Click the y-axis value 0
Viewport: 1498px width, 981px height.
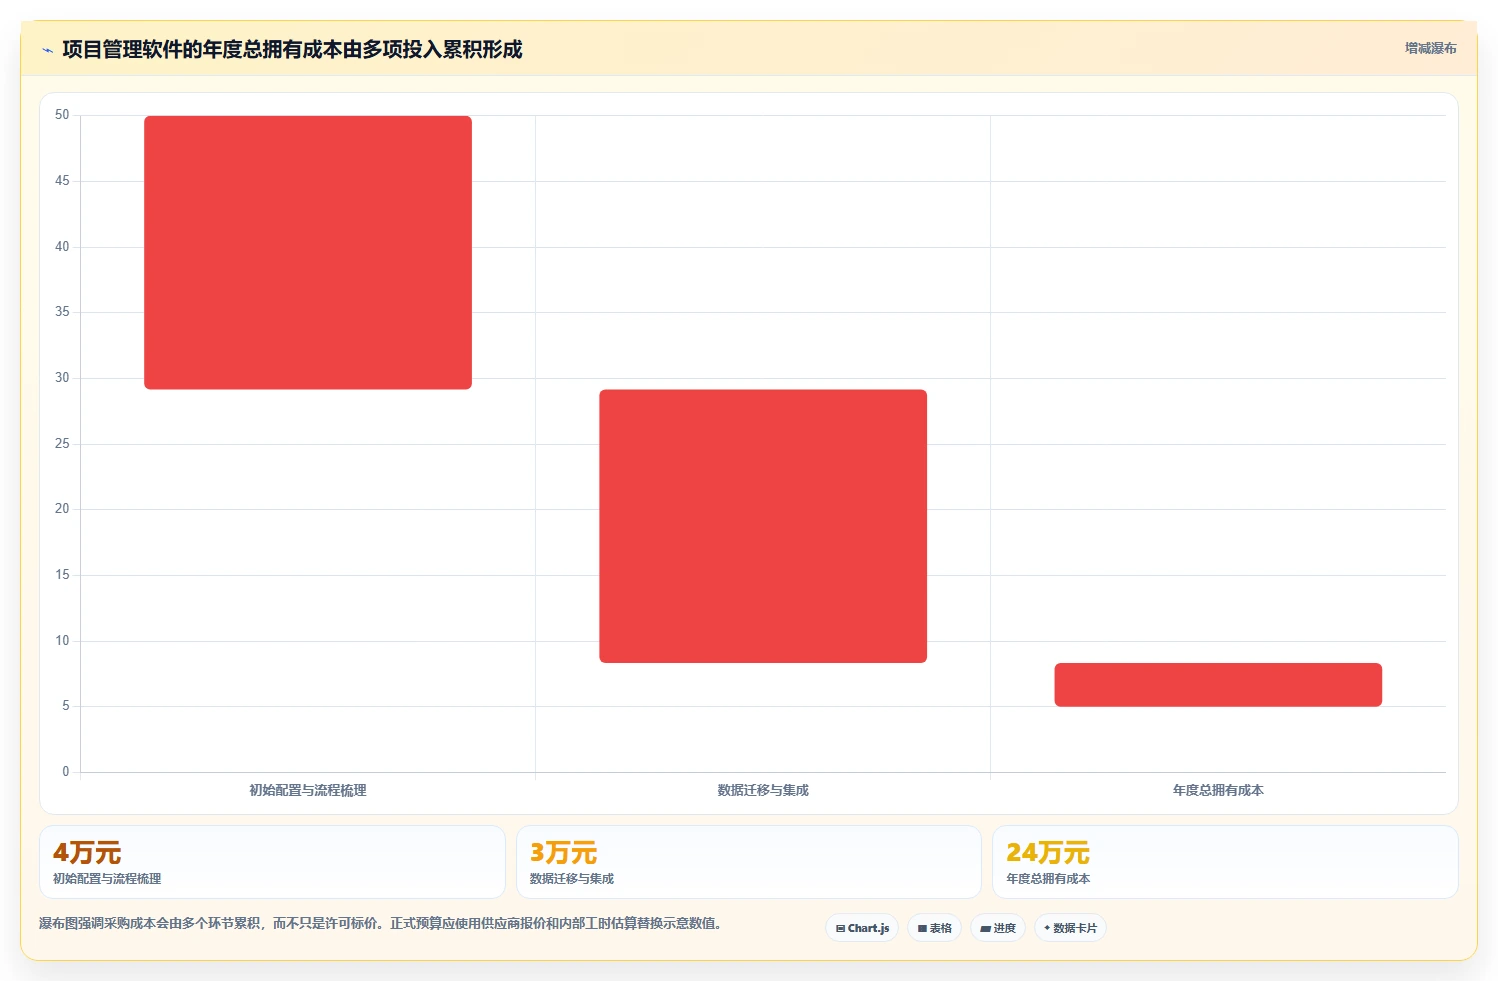click(x=66, y=772)
